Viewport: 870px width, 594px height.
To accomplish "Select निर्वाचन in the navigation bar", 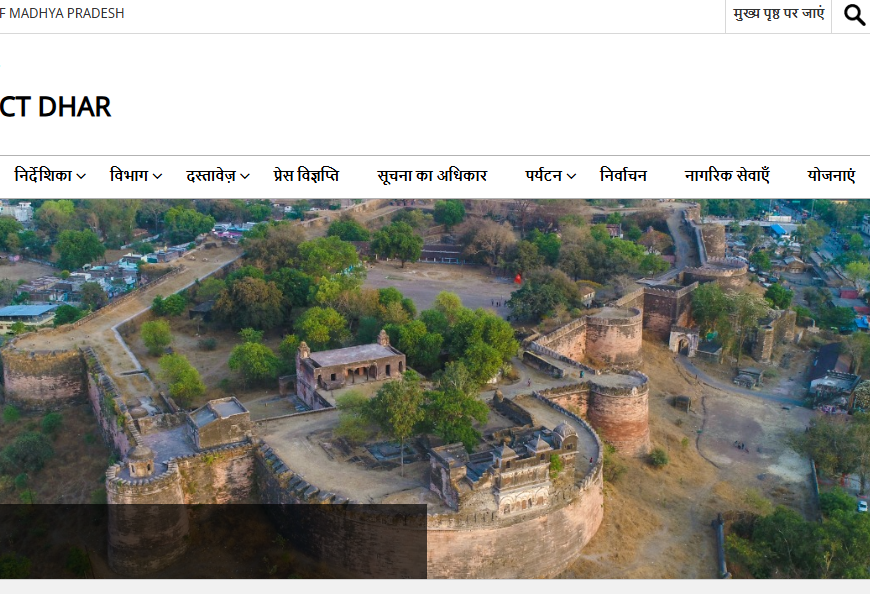I will tap(623, 176).
